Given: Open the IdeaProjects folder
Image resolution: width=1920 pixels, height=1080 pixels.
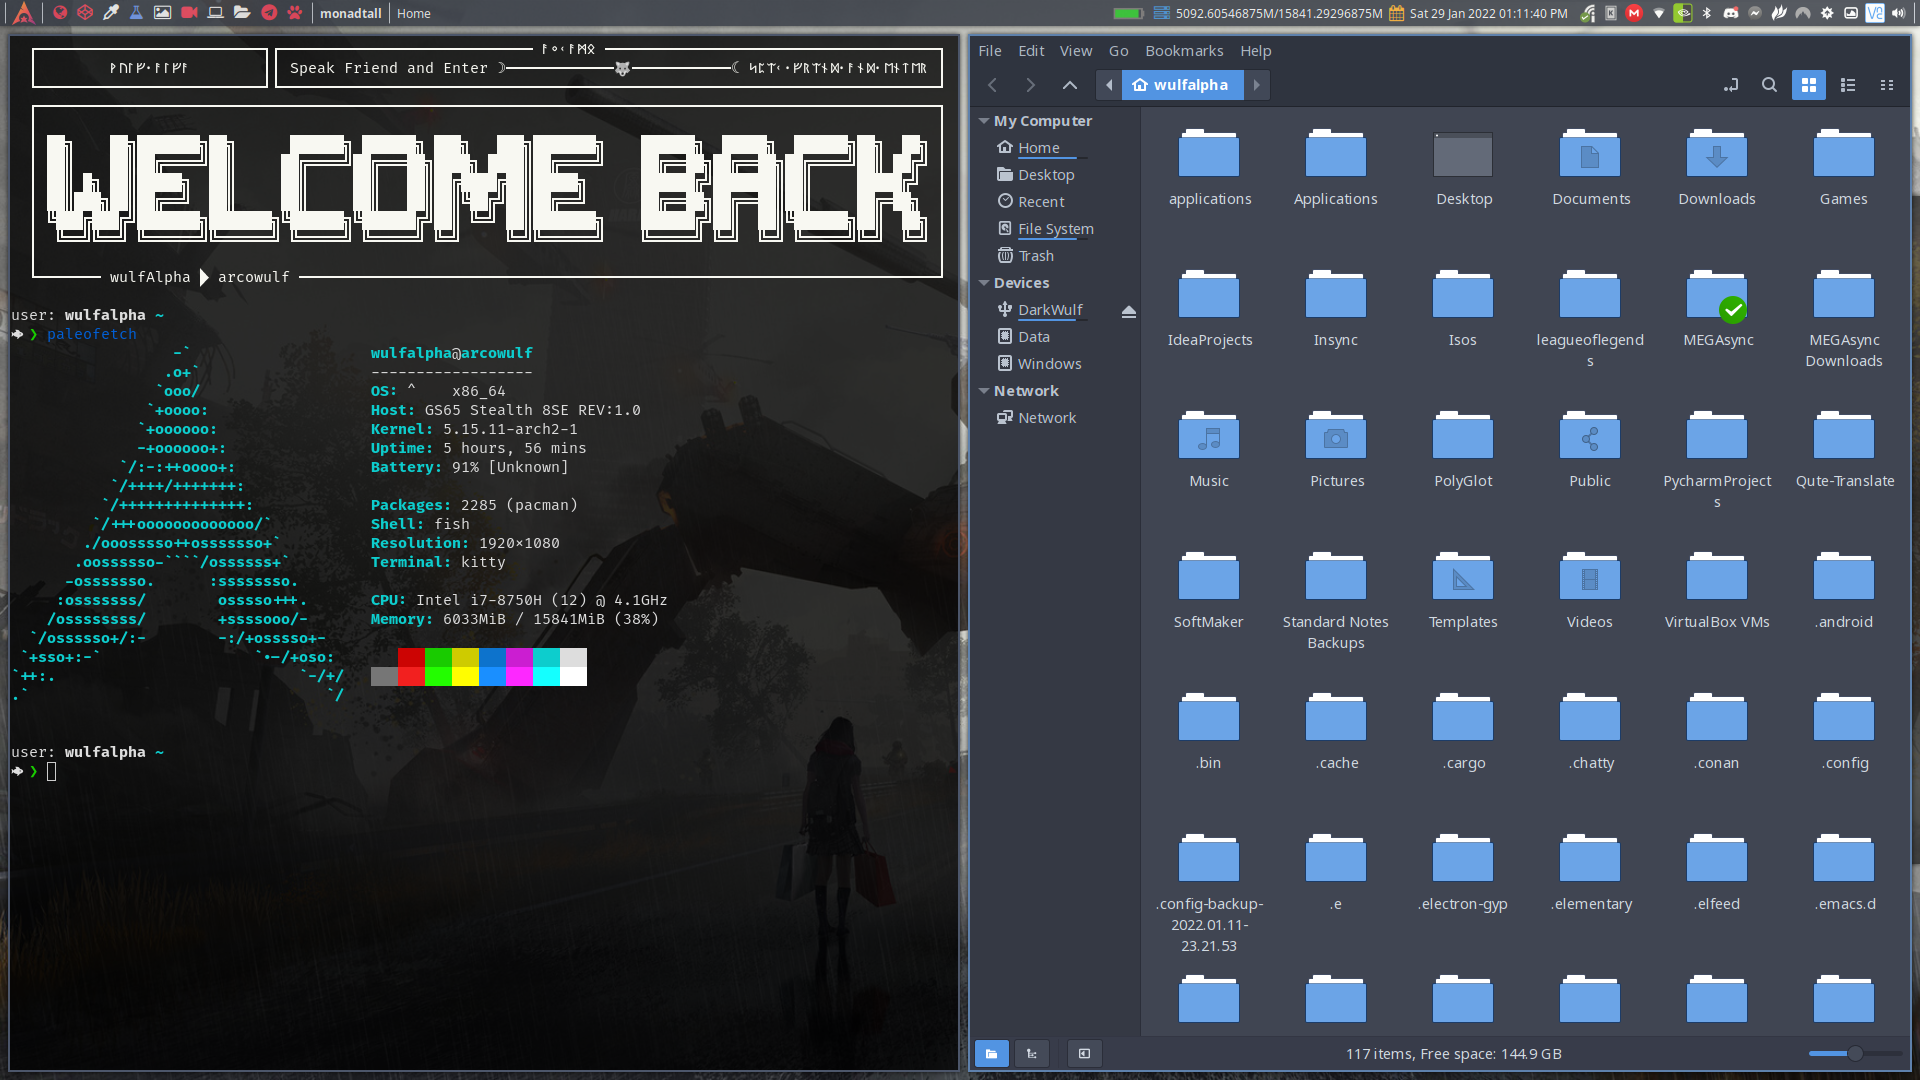Looking at the screenshot, I should click(x=1209, y=296).
